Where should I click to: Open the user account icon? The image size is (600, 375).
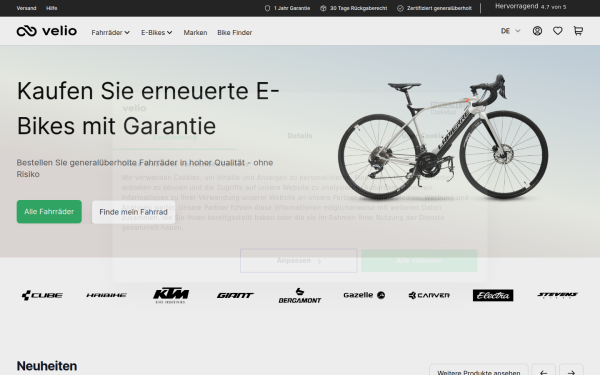coord(537,31)
